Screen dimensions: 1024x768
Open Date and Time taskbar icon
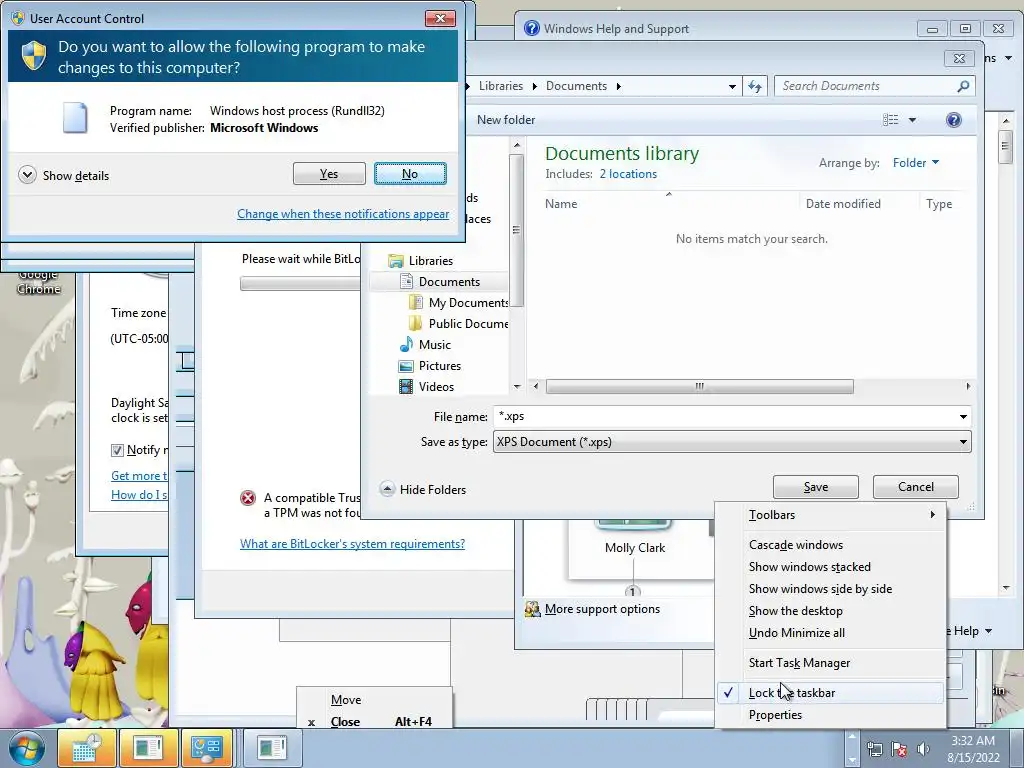[87, 748]
